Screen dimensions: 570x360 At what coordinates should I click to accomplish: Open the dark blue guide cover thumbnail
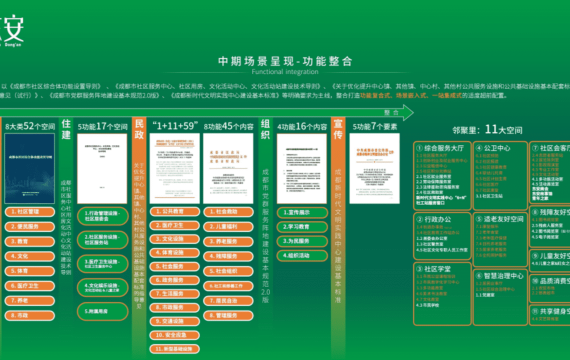click(x=29, y=168)
